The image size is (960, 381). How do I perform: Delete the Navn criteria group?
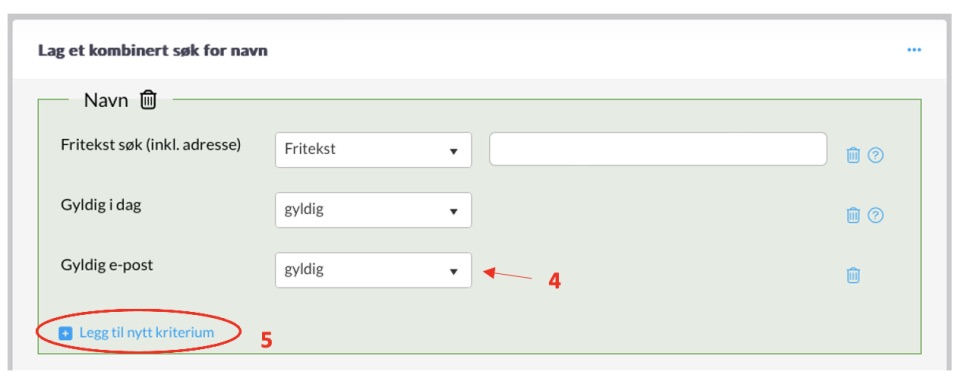point(149,100)
